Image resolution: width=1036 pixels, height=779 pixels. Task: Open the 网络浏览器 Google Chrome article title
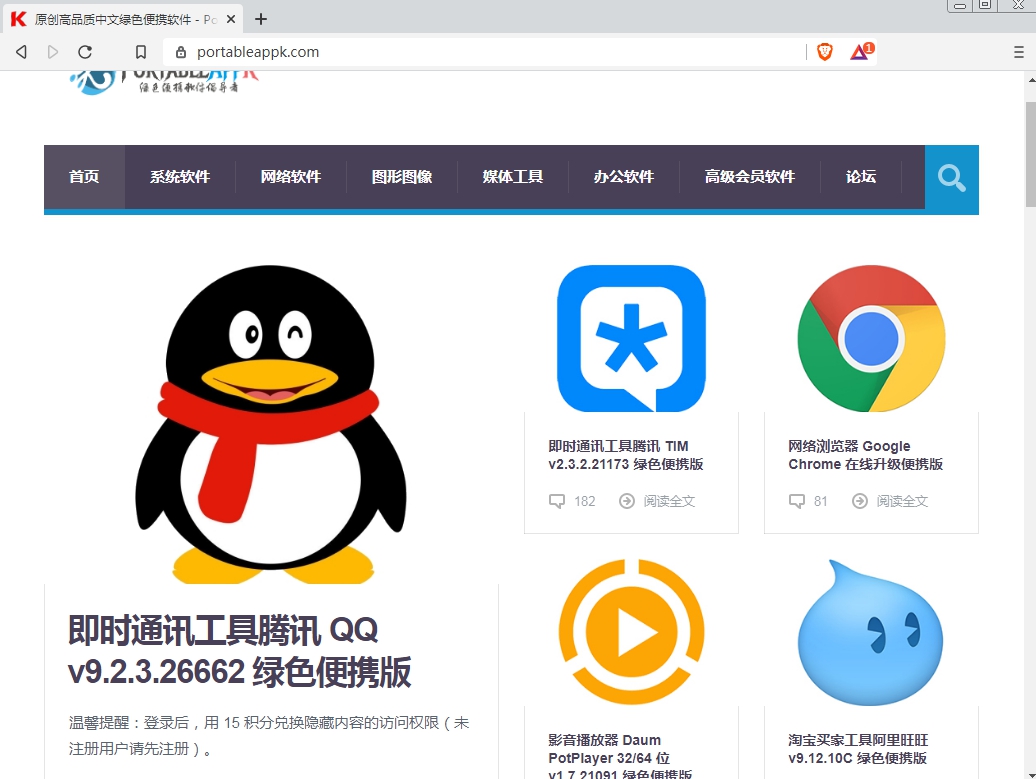pyautogui.click(x=866, y=455)
